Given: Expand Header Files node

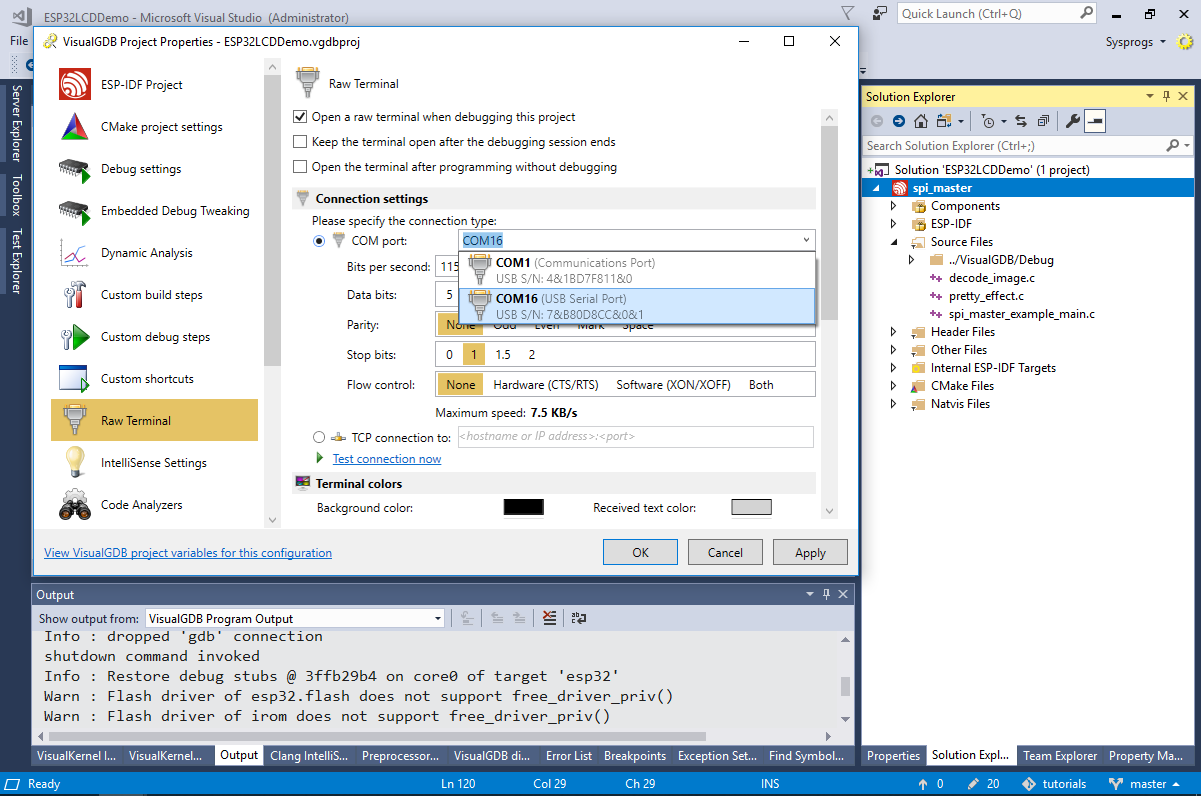Looking at the screenshot, I should point(894,332).
